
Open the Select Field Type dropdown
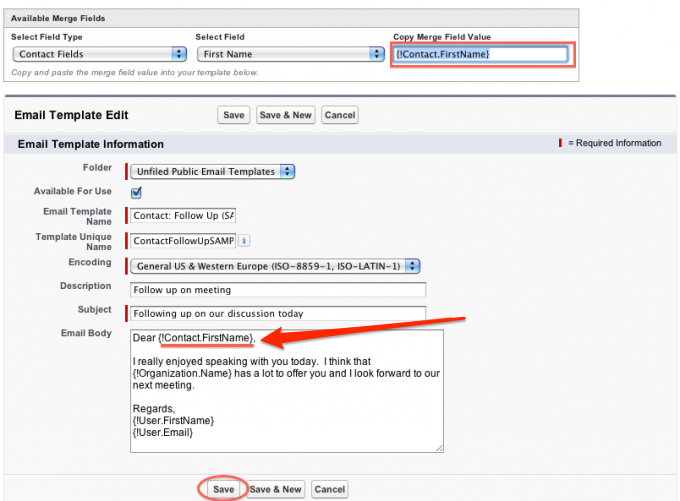click(99, 54)
